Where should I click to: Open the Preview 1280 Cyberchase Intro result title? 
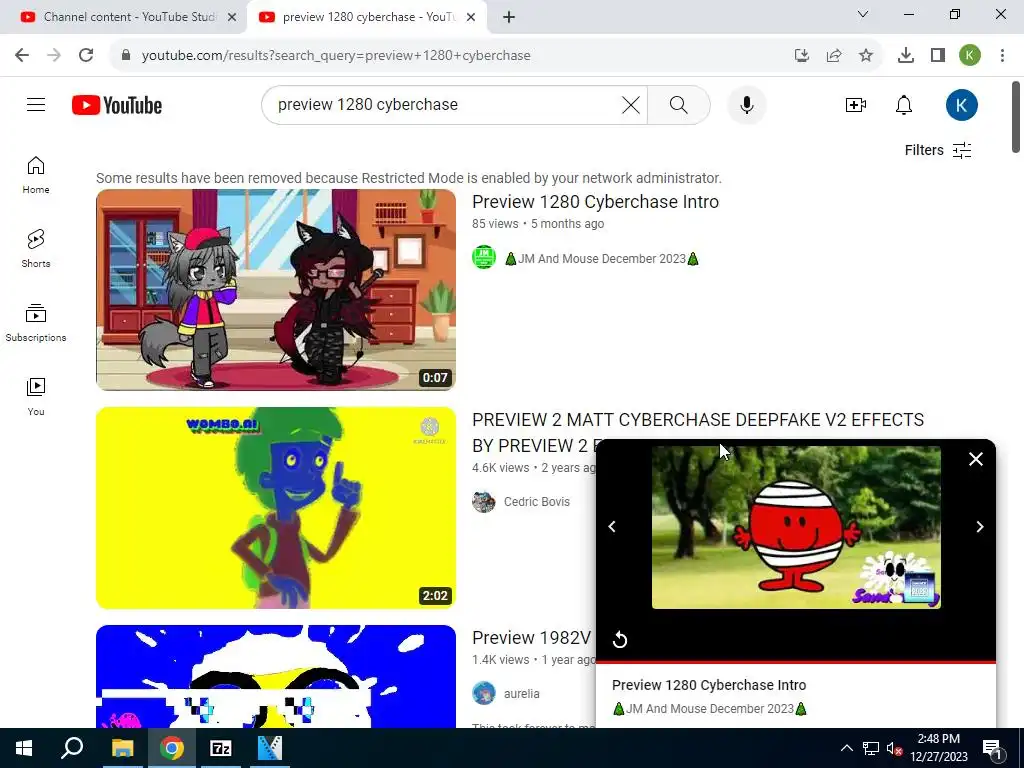point(595,202)
